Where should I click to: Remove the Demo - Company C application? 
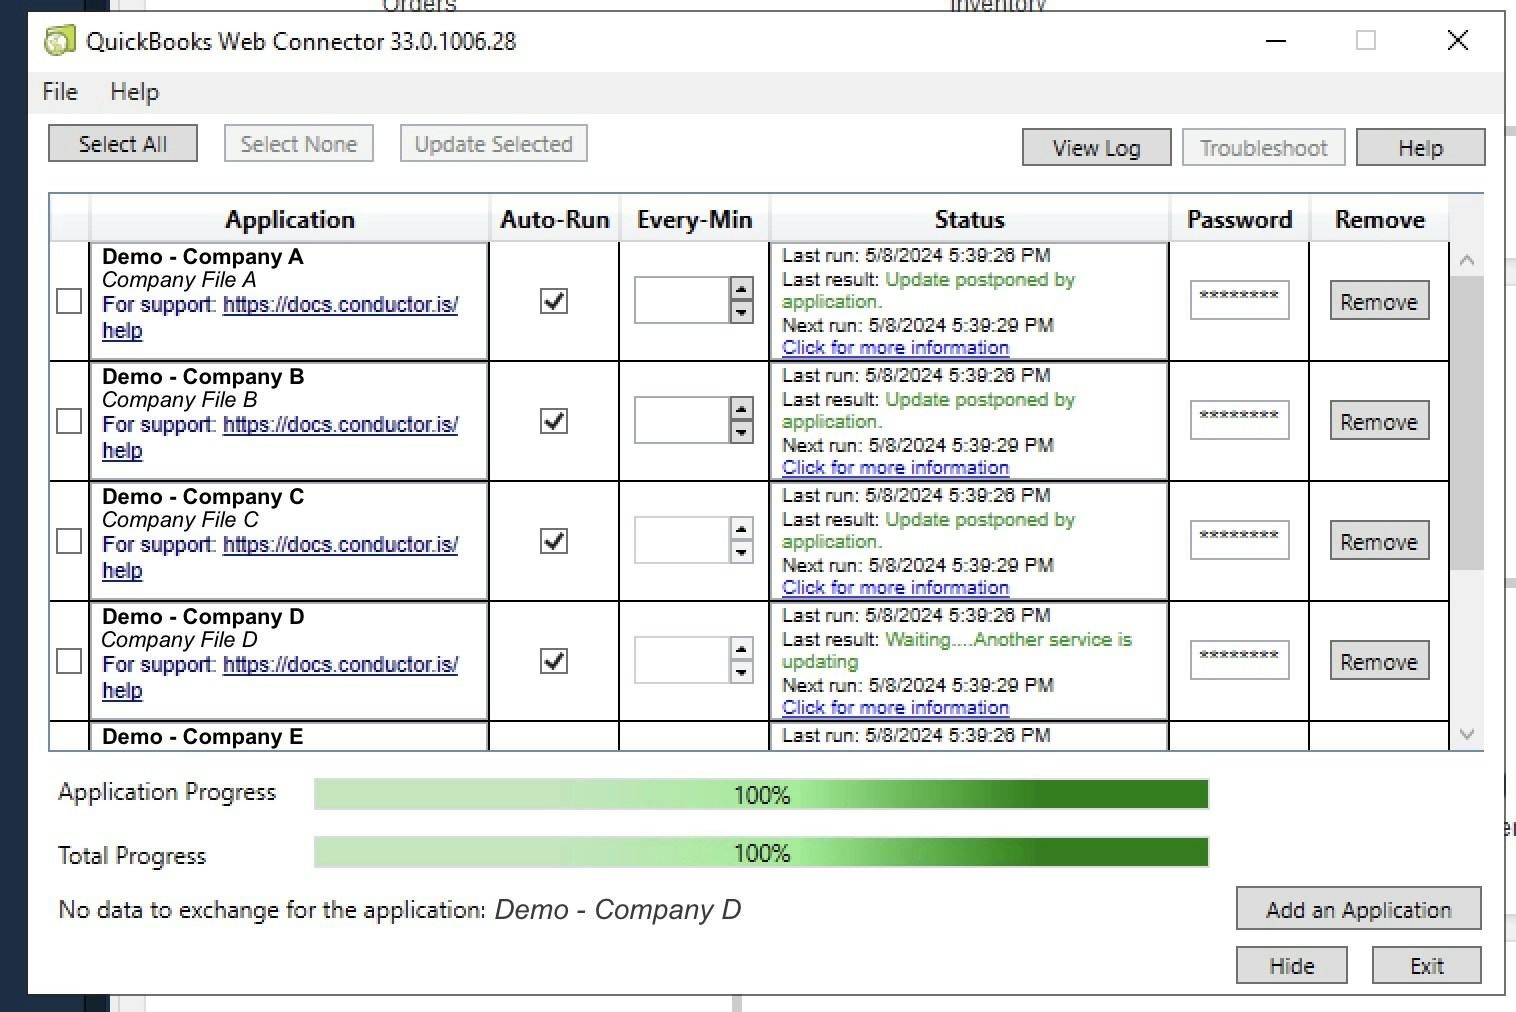tap(1379, 541)
